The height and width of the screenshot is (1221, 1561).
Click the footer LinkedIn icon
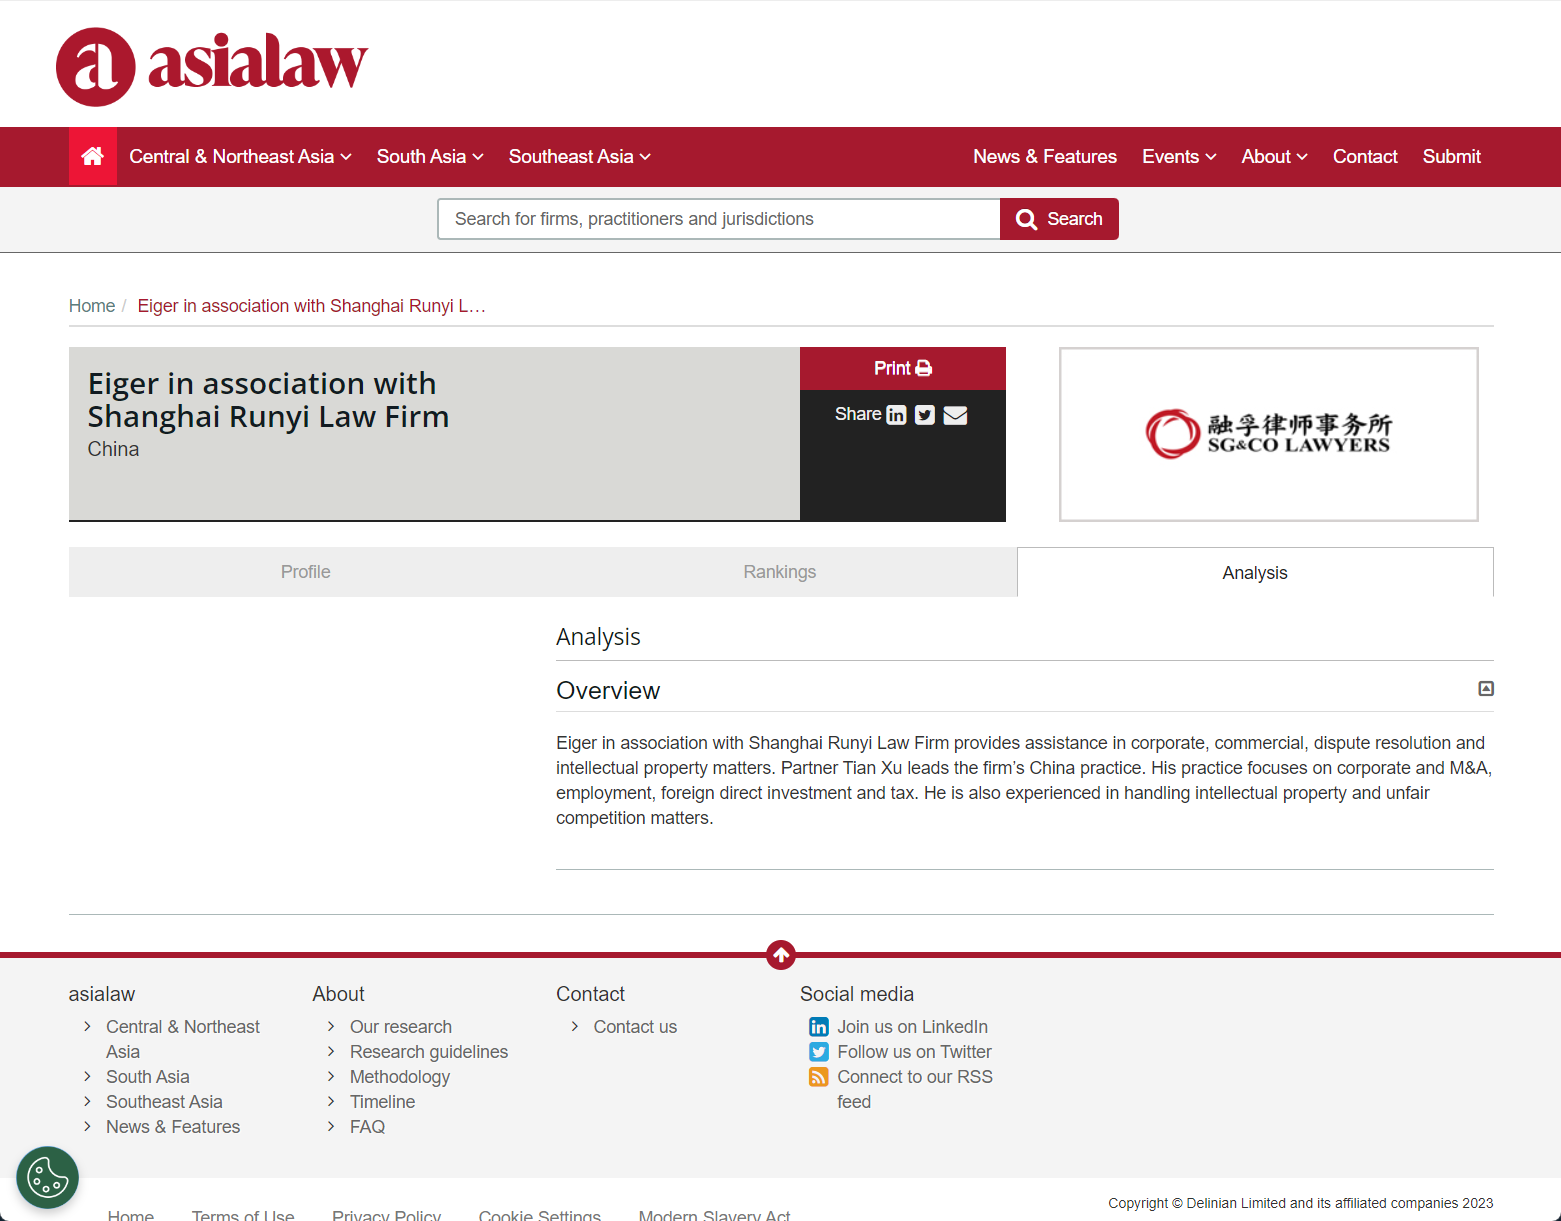coord(819,1027)
